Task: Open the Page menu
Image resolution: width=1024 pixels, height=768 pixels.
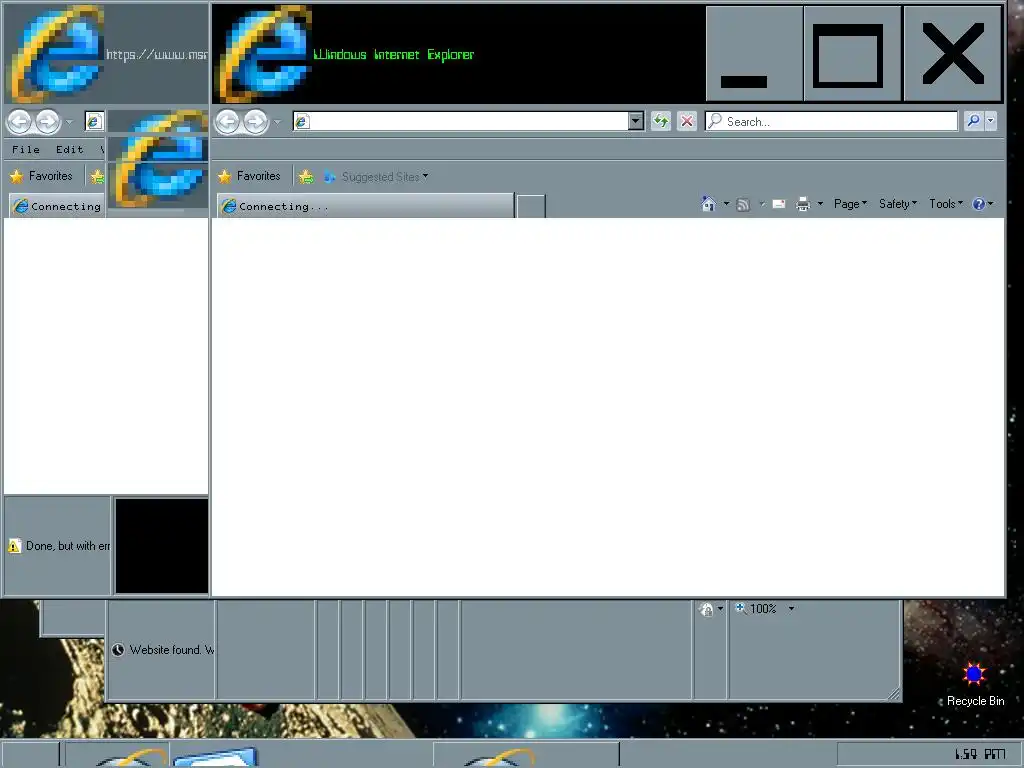Action: point(850,204)
